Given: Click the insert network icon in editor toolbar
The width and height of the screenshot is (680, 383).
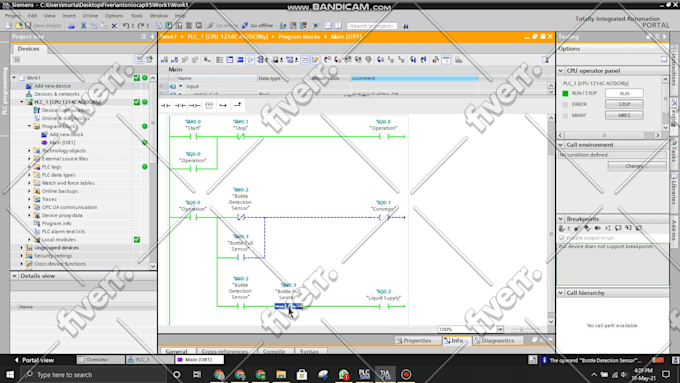Looking at the screenshot, I should [164, 60].
